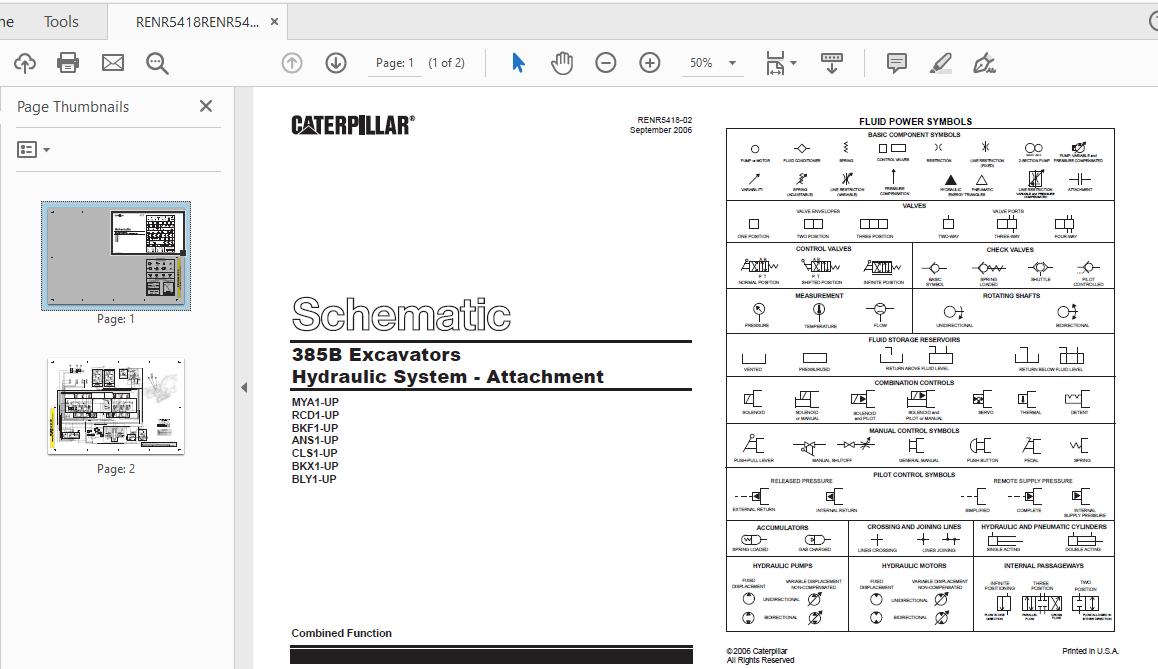1158x669 pixels.
Task: Click the 'Combined Function' text
Action: [x=341, y=633]
